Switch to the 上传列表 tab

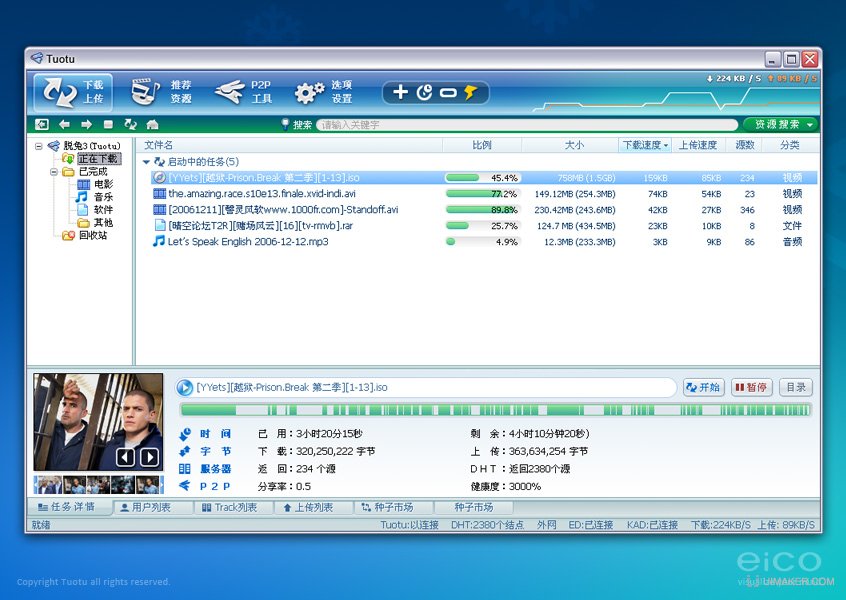pos(313,507)
